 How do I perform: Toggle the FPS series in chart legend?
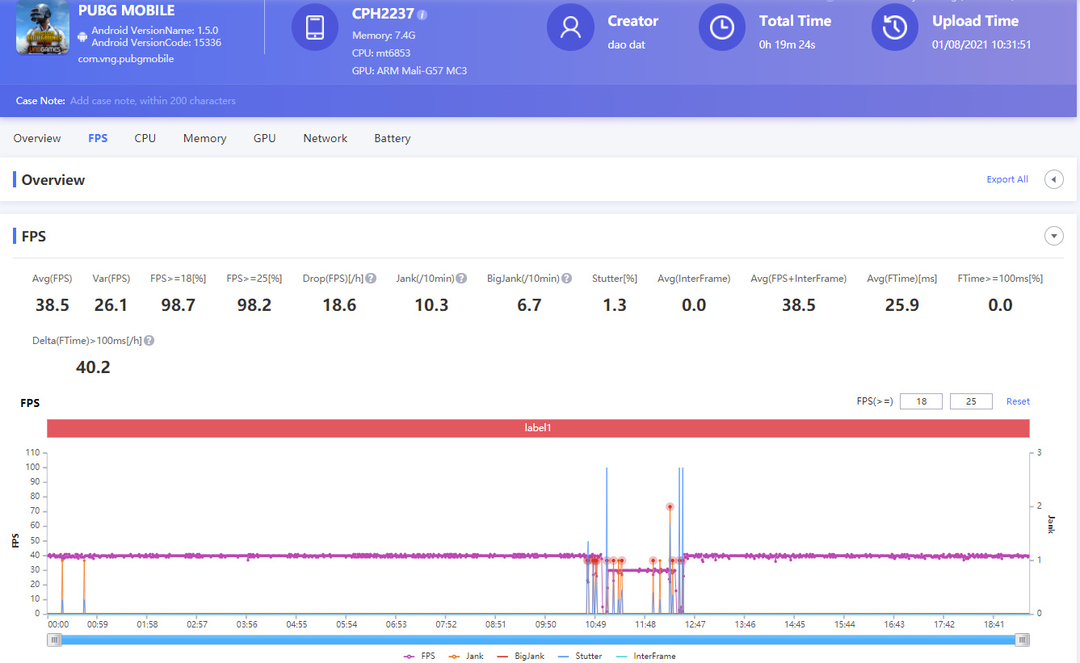pyautogui.click(x=419, y=656)
